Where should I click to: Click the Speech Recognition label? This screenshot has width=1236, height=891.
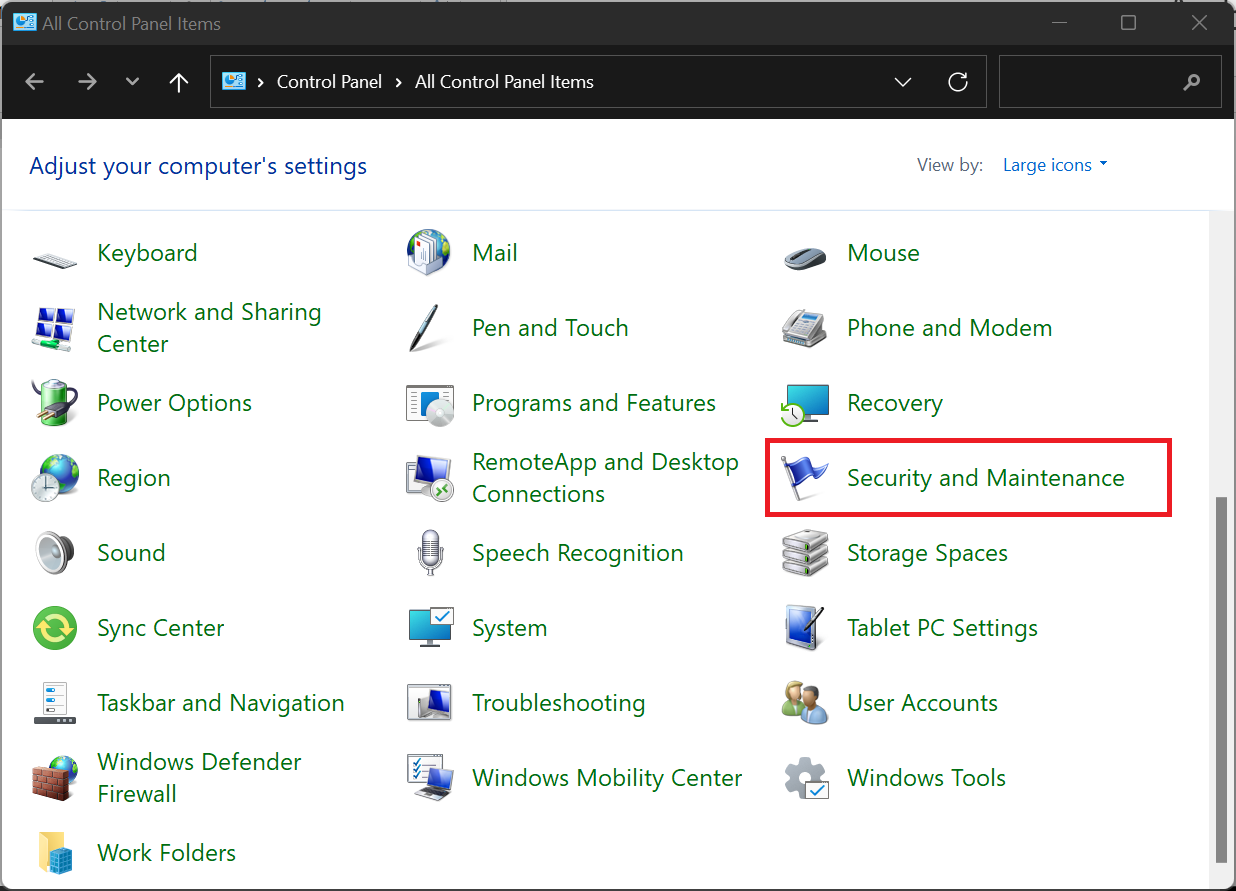click(577, 553)
